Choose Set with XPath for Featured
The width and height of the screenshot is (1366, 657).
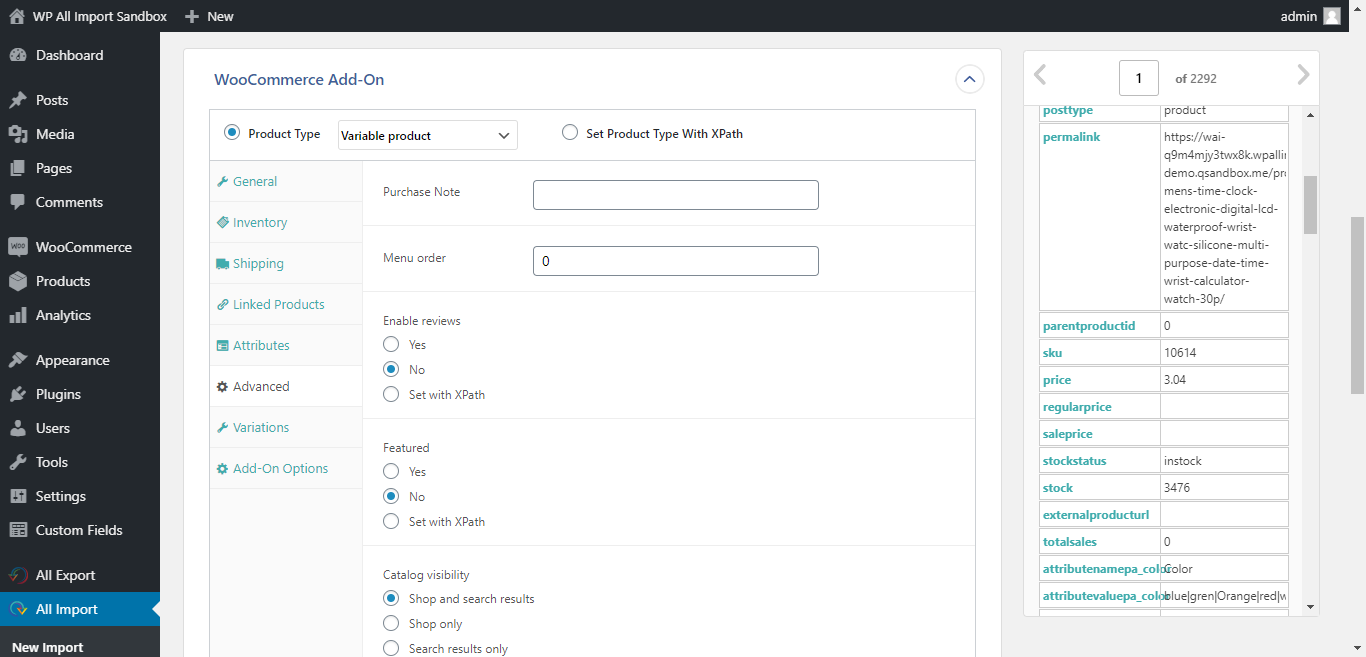click(x=391, y=522)
